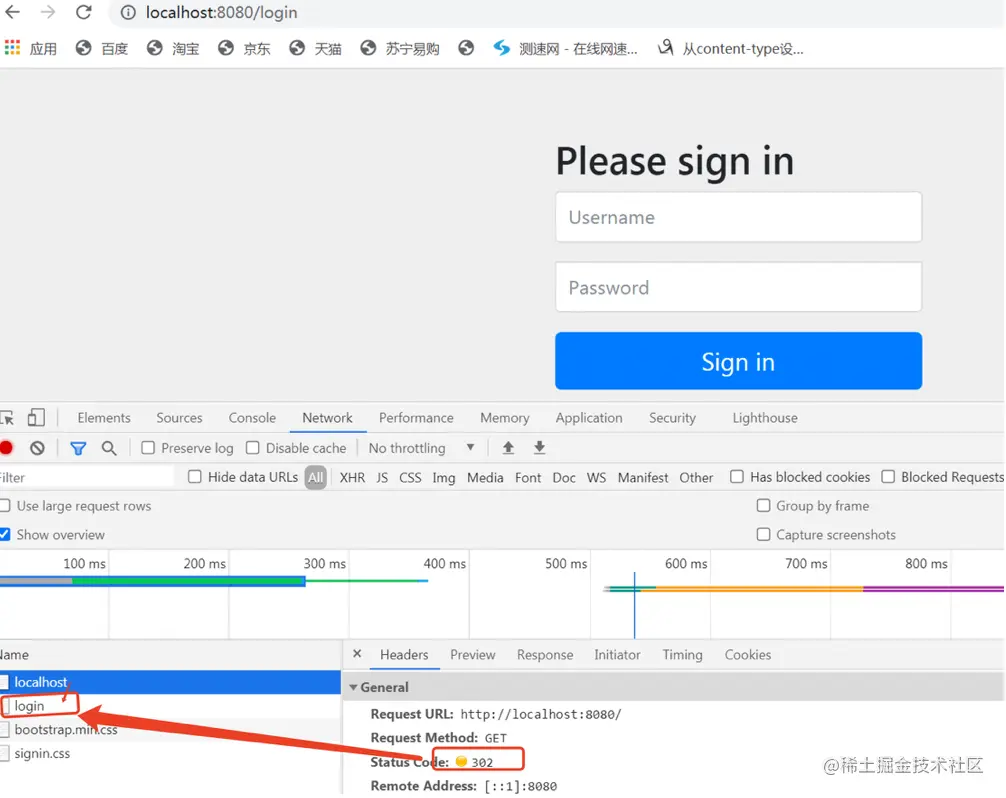Focus the Username field
1006x798 pixels.
(x=738, y=217)
